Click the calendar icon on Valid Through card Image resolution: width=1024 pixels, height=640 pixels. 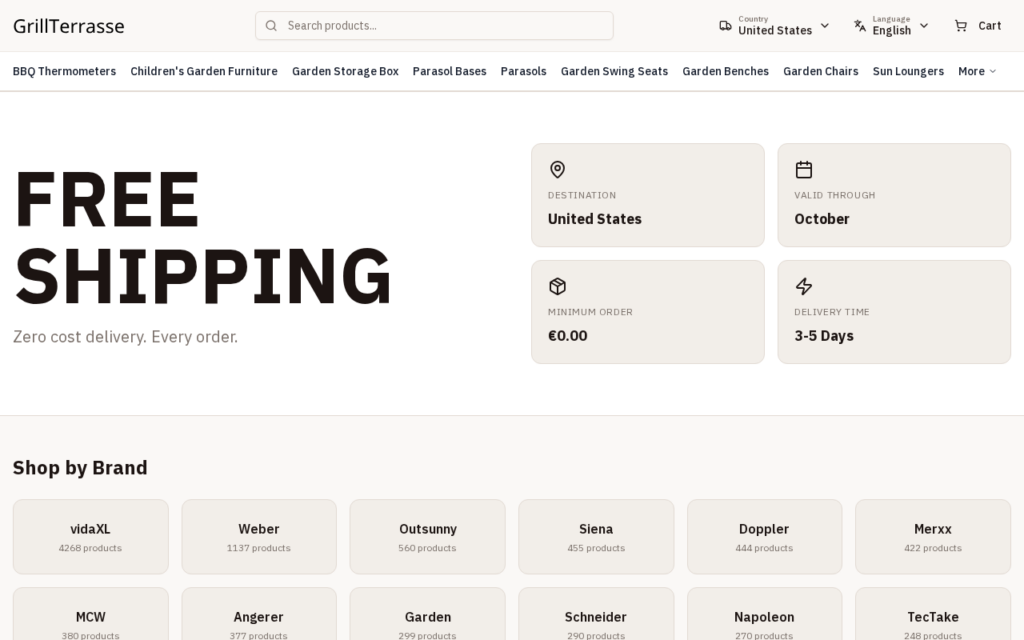[x=804, y=170]
